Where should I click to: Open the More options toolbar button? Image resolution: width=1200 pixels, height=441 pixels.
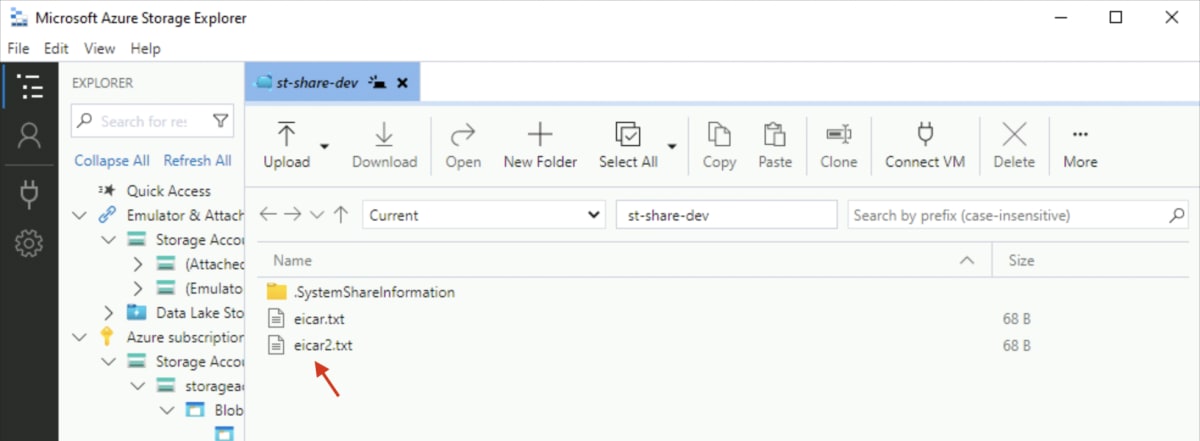tap(1080, 145)
